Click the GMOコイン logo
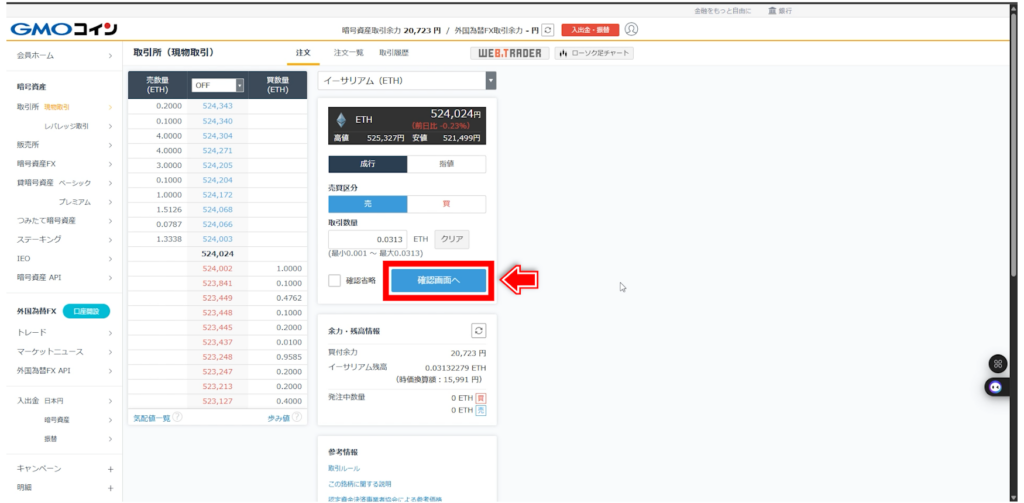Viewport: 1024px width, 503px height. point(64,29)
